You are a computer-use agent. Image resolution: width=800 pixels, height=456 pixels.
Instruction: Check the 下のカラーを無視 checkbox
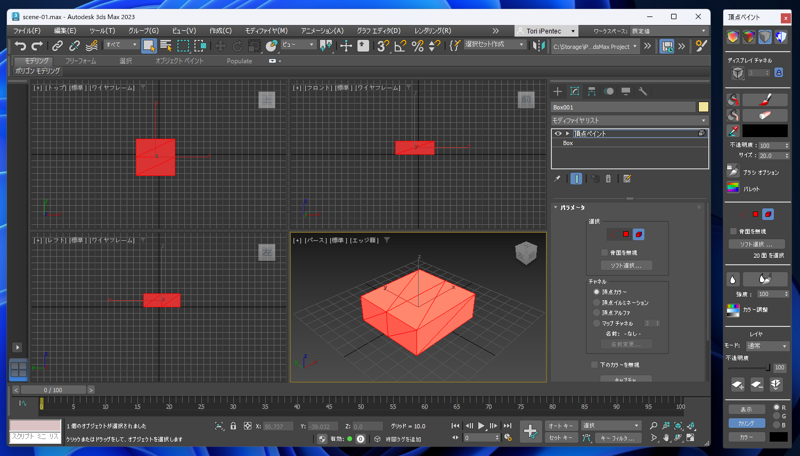tap(594, 365)
